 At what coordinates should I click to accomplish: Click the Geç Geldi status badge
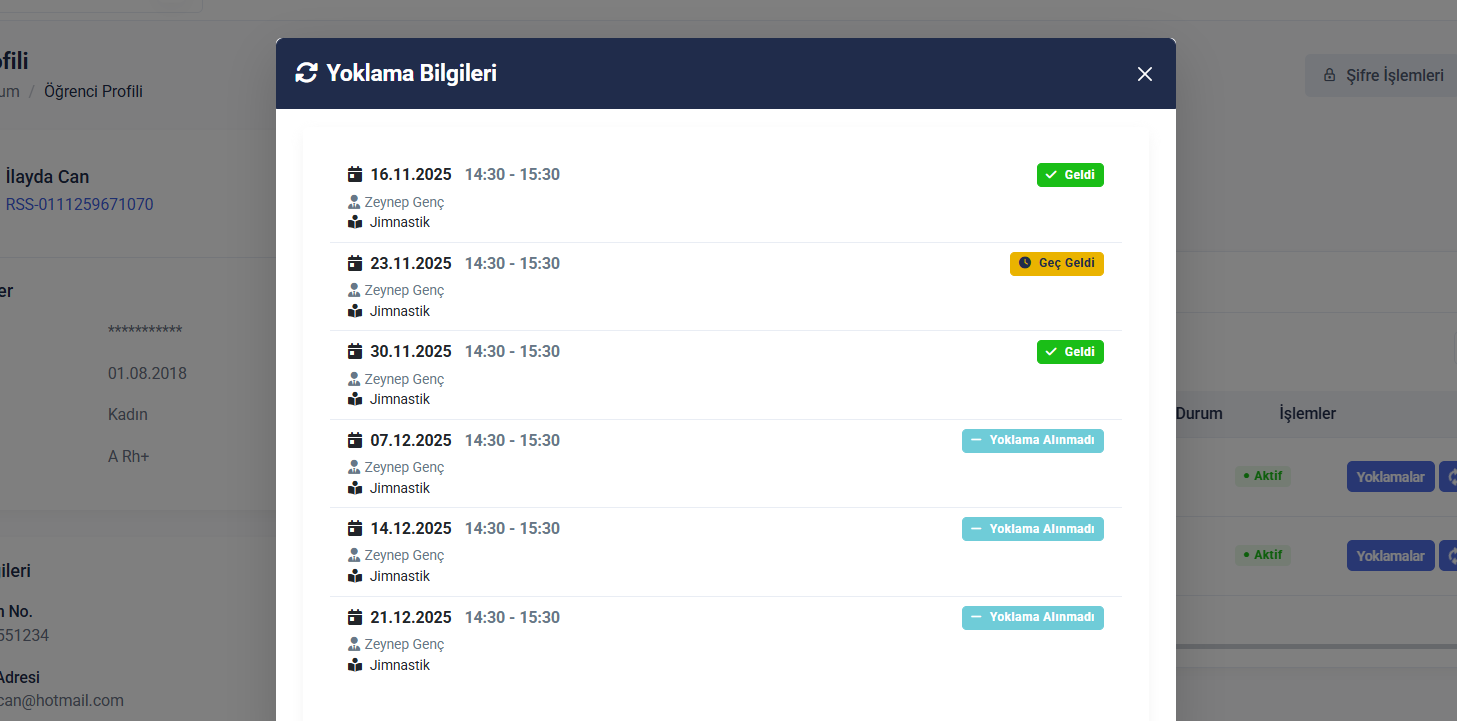pos(1057,264)
